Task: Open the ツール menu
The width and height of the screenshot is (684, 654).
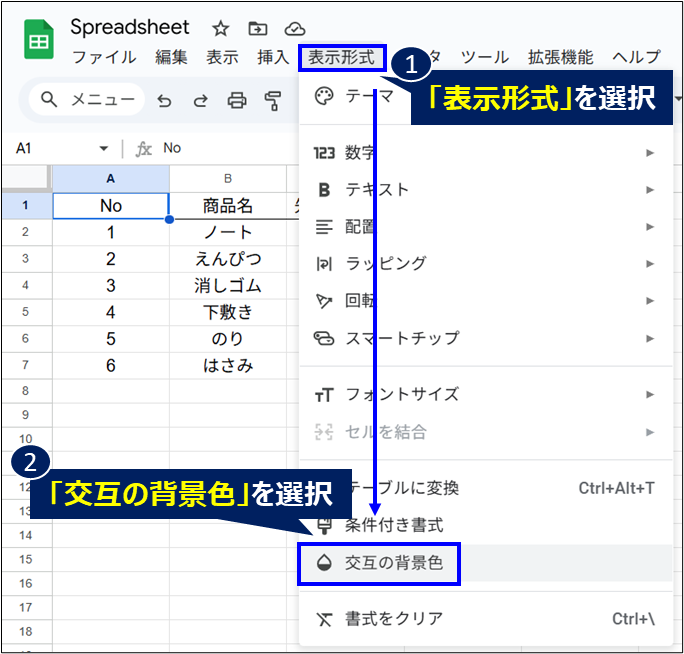Action: [485, 57]
